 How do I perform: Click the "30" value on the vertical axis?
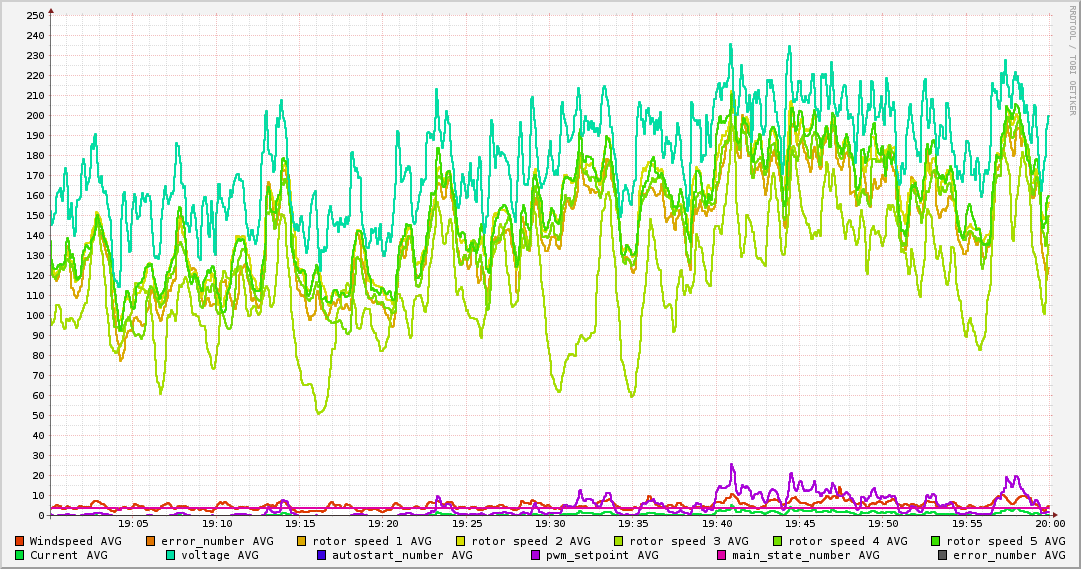point(38,456)
